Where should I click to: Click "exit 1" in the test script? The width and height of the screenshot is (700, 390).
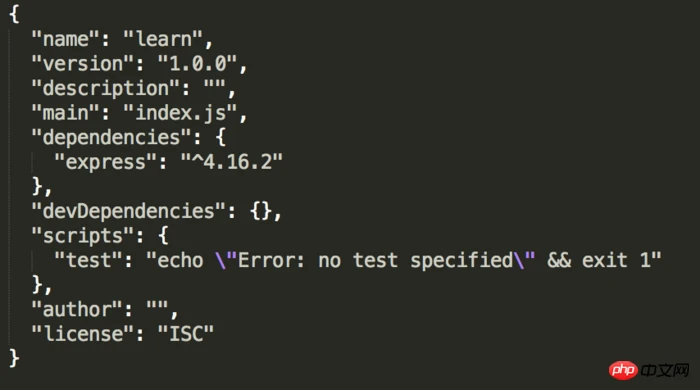click(617, 260)
